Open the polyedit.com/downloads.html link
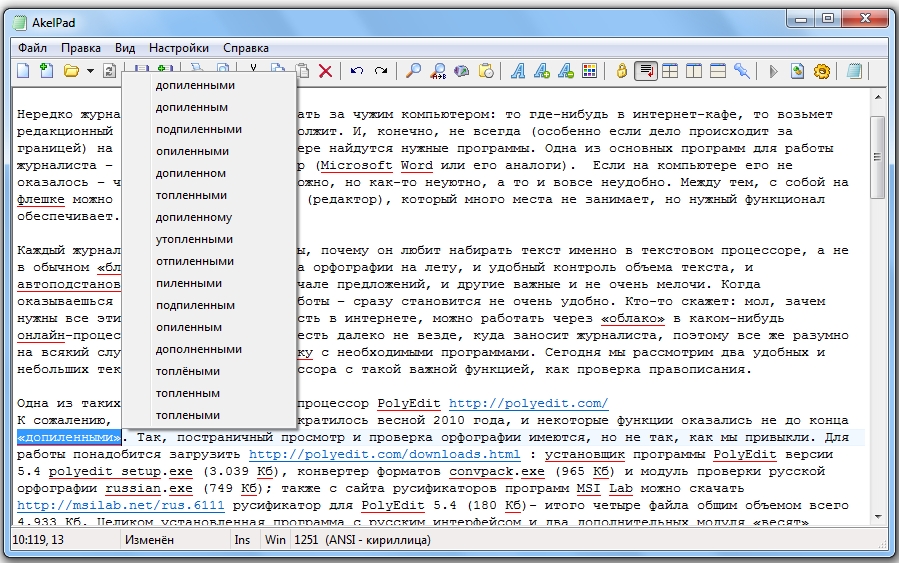Screen dimensions: 899x563 tap(384, 454)
